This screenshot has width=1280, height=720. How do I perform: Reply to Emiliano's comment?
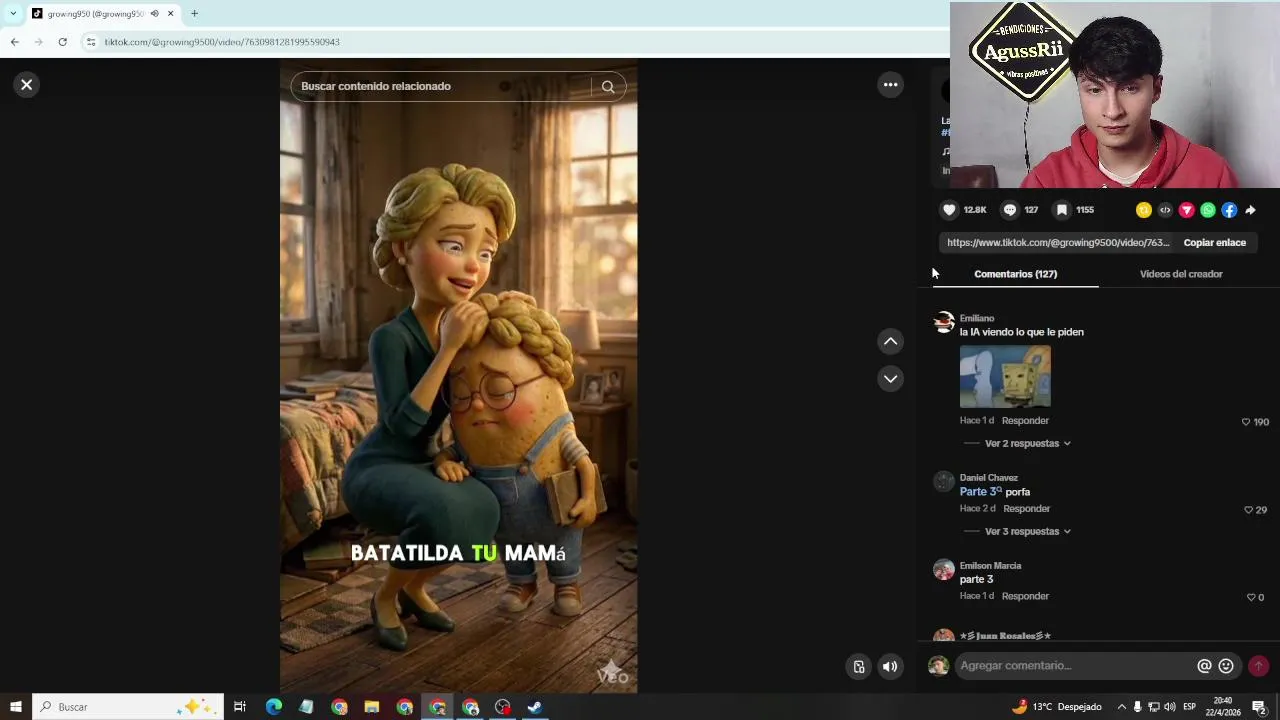[1025, 421]
